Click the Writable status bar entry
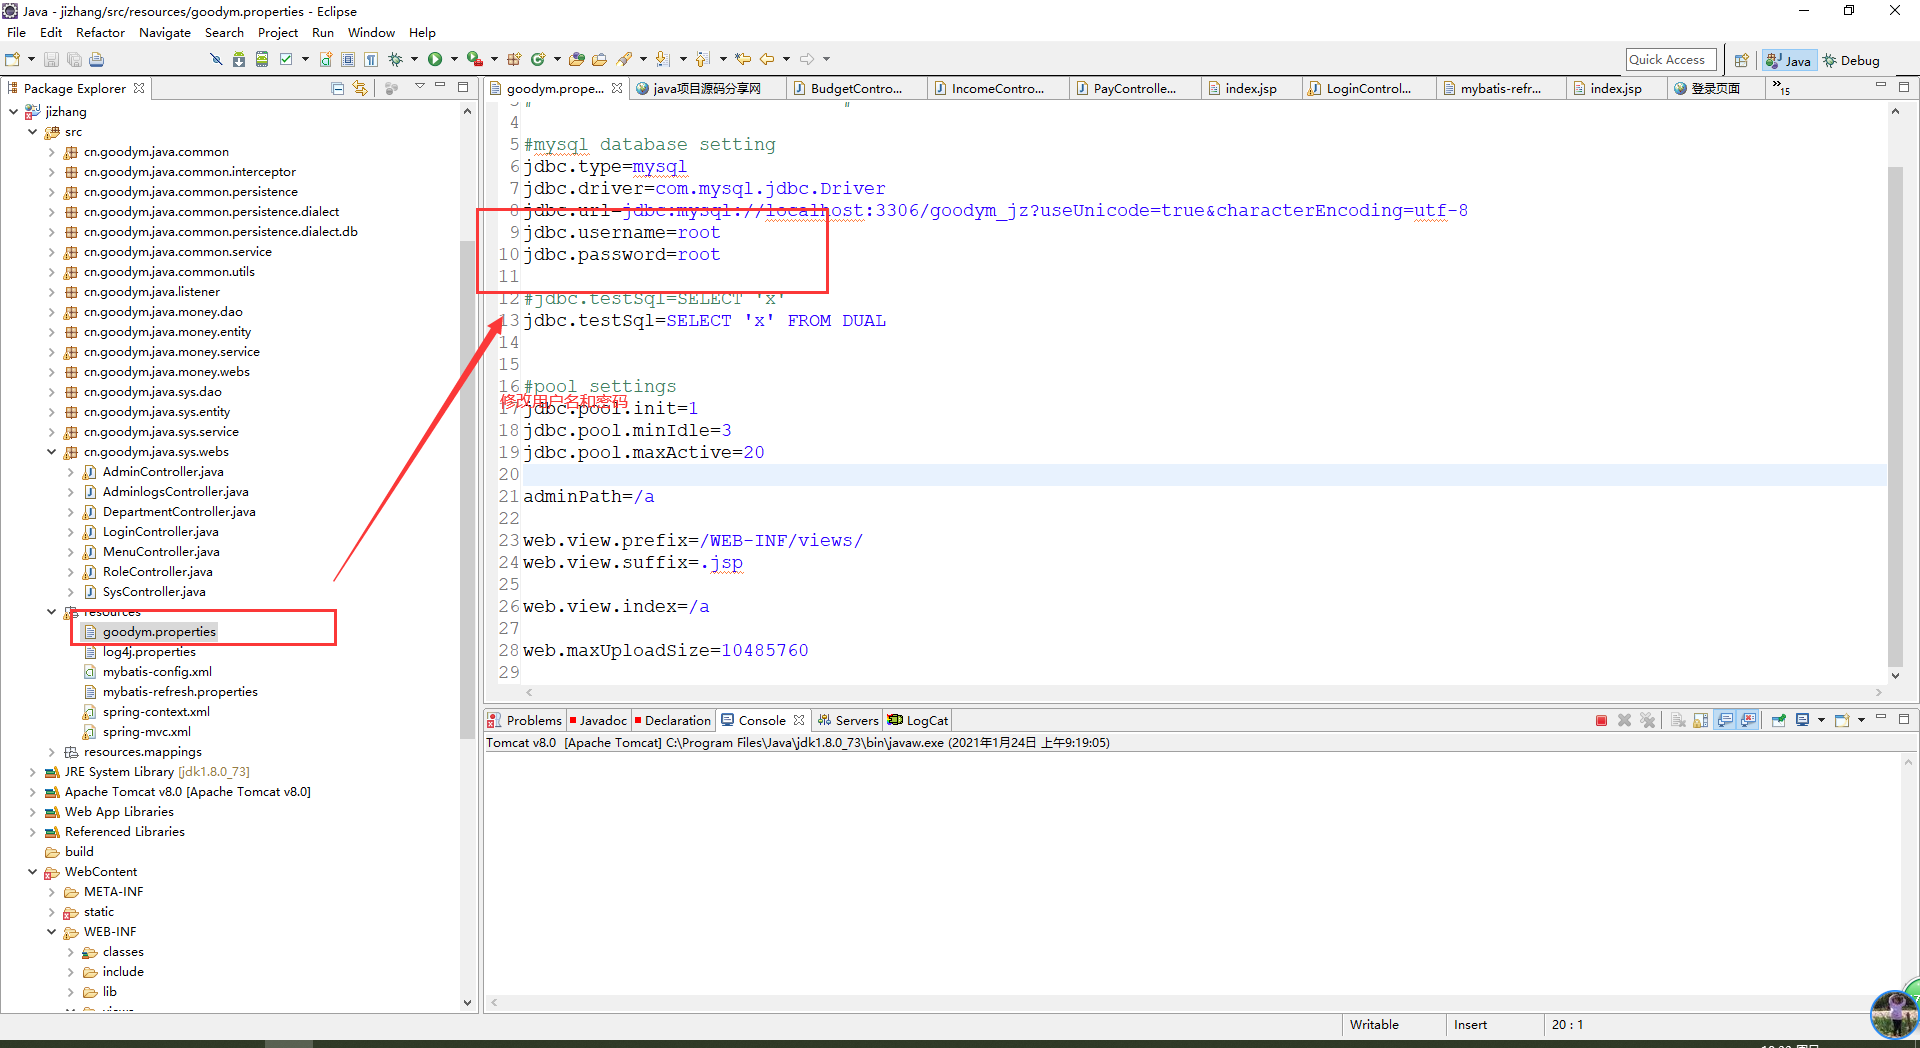The height and width of the screenshot is (1048, 1920). click(1374, 1025)
